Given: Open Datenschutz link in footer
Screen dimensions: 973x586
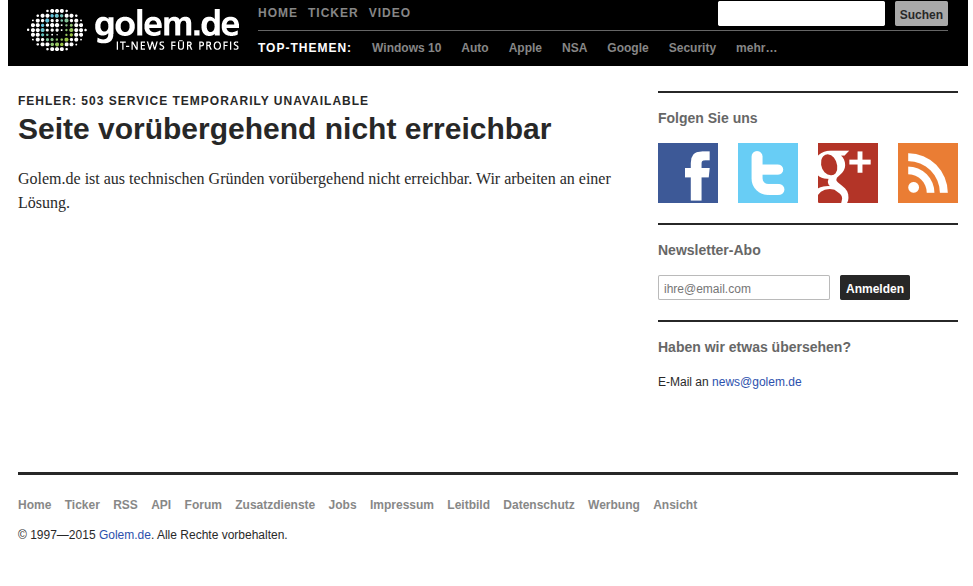Looking at the screenshot, I should (539, 505).
